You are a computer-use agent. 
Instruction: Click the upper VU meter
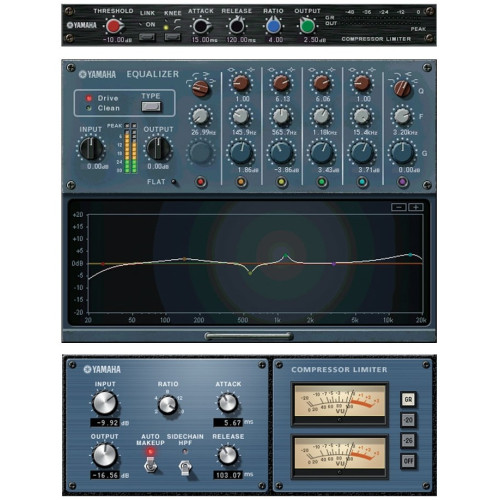340,404
